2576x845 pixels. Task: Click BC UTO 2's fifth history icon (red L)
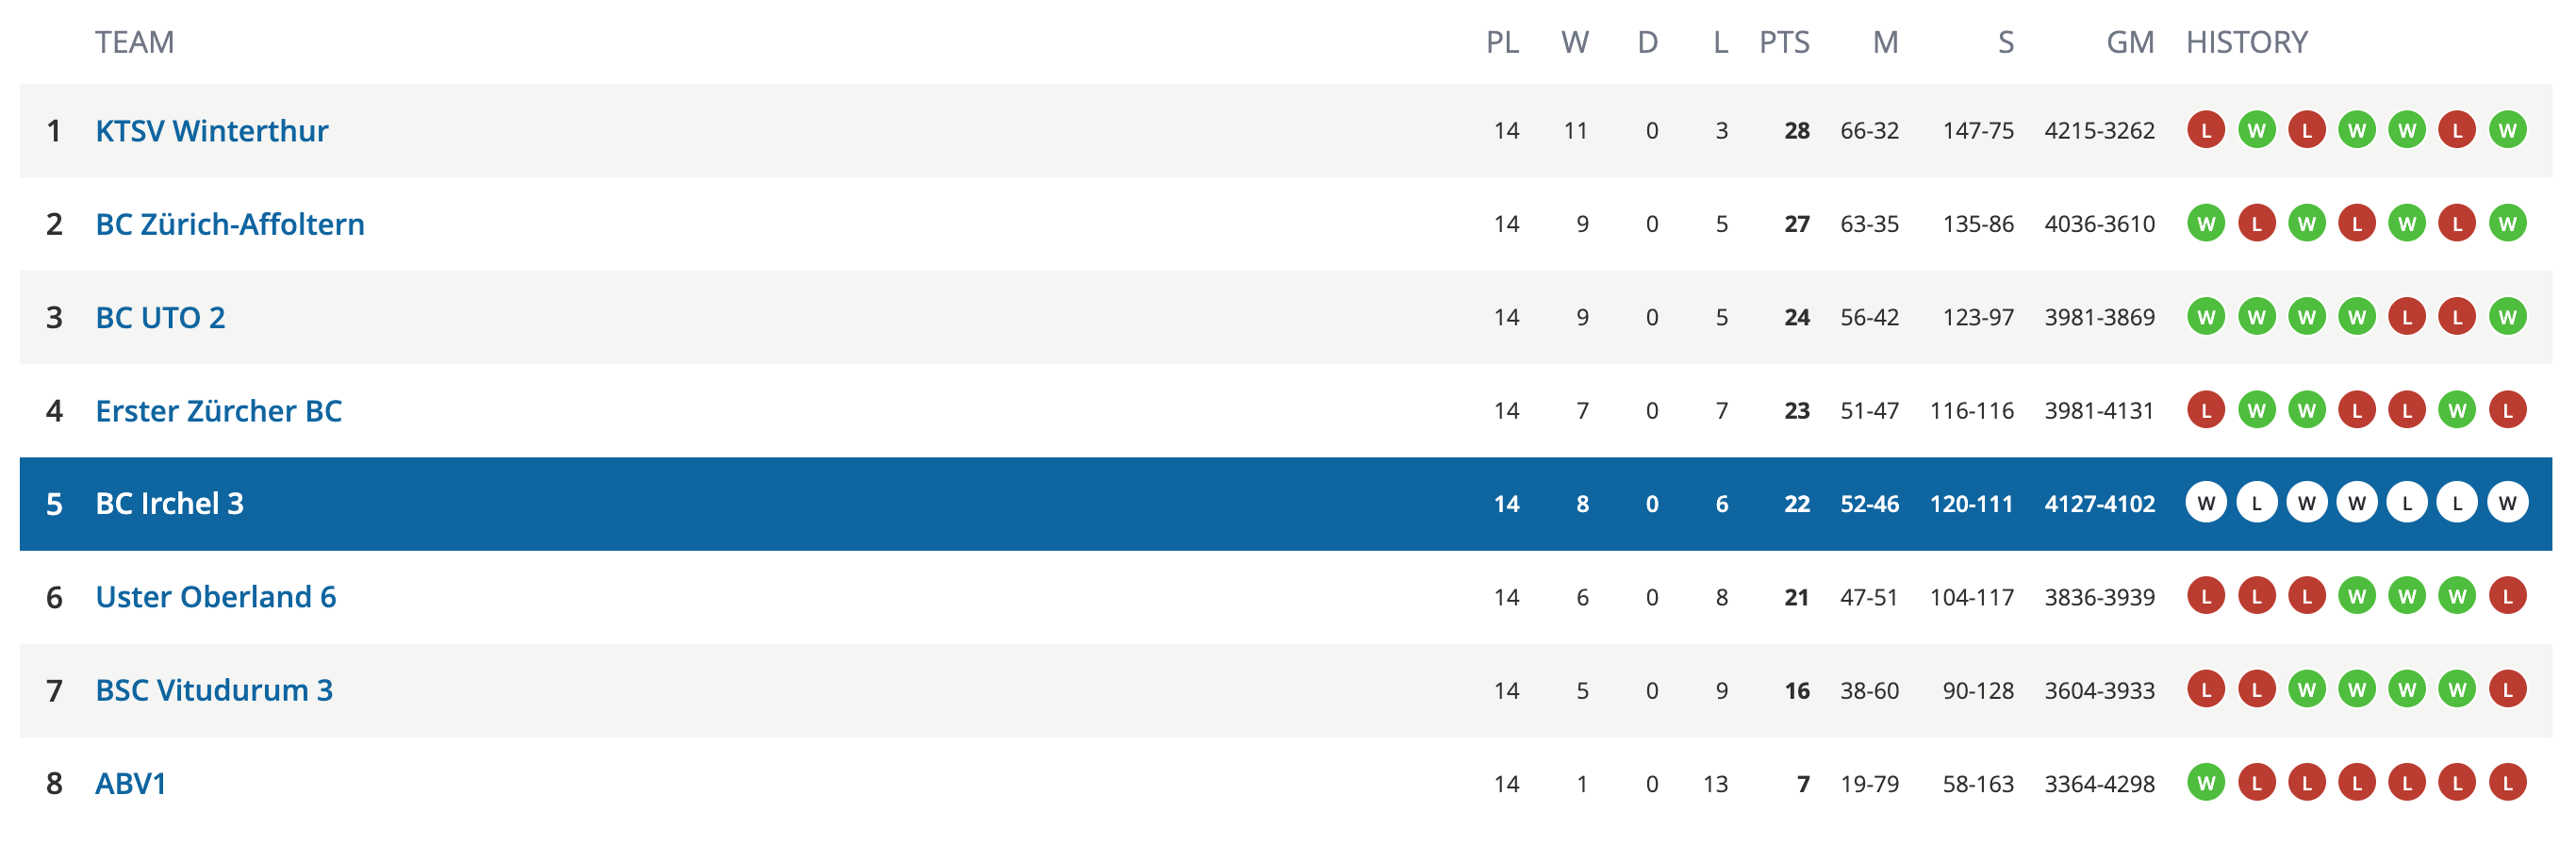2407,317
